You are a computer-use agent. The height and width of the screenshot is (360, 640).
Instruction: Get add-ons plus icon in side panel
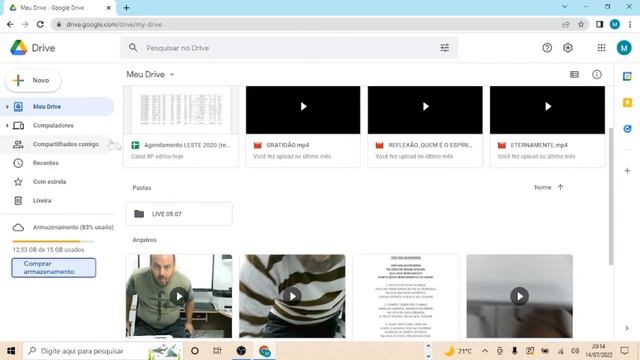627,171
